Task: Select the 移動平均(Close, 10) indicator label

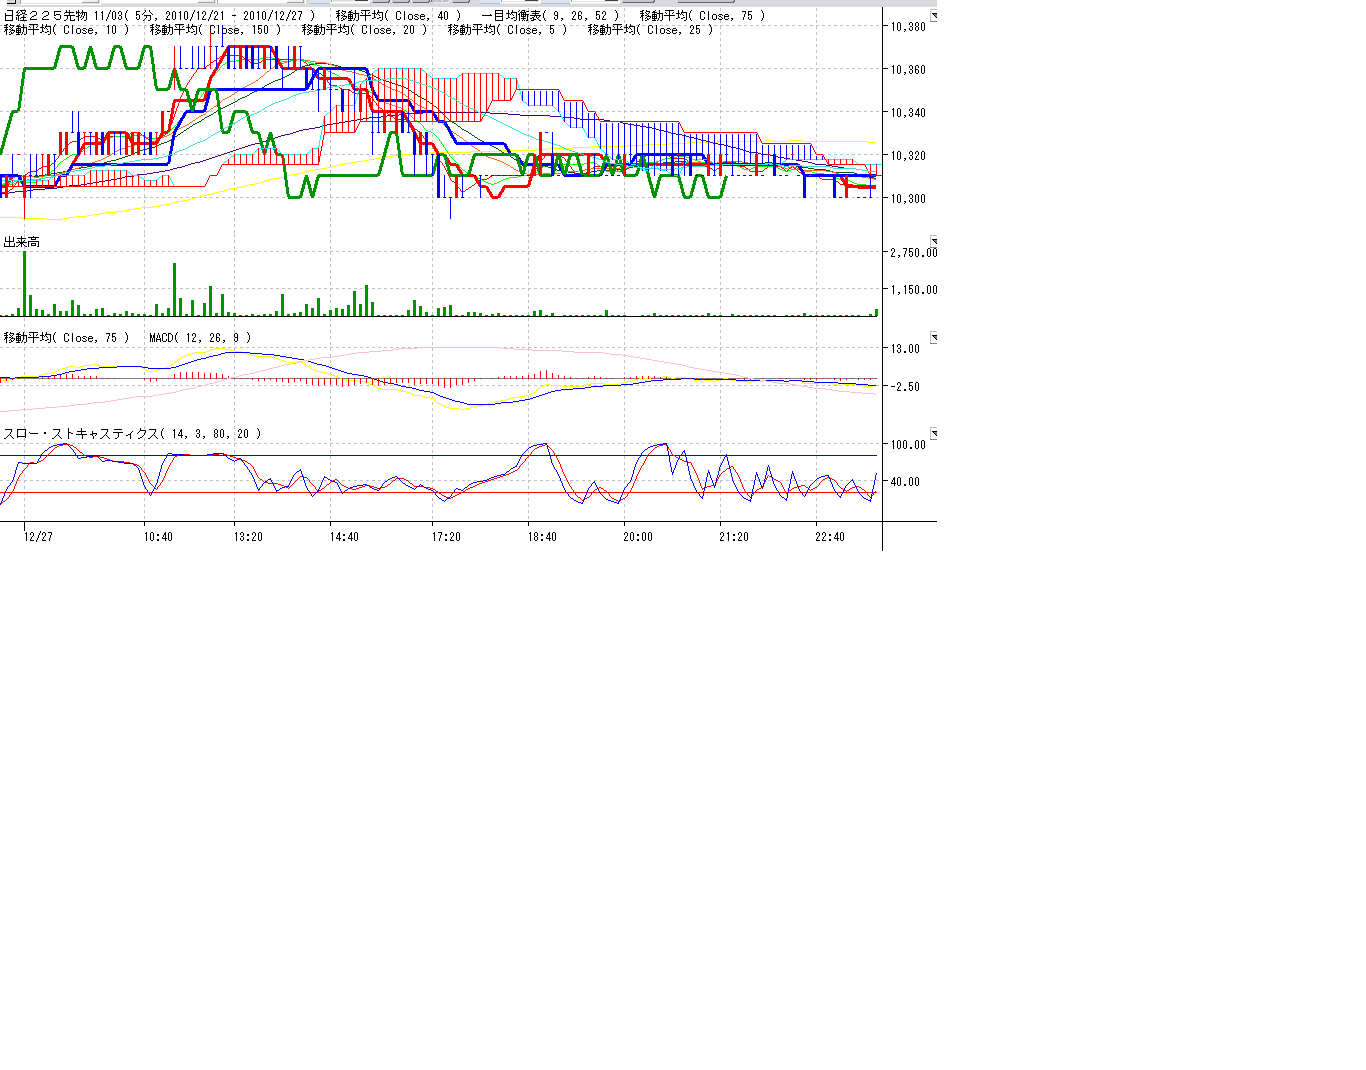Action: click(x=66, y=30)
